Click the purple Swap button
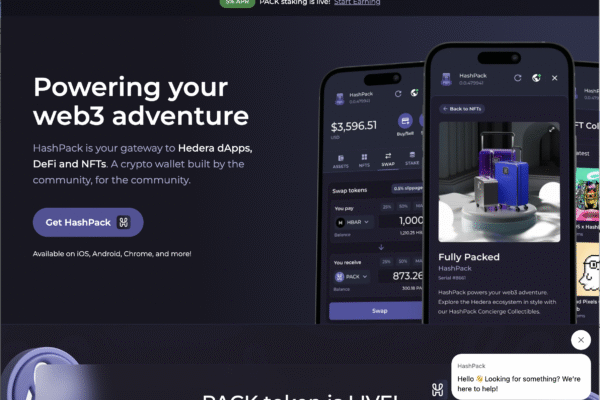600x400 pixels. click(376, 311)
